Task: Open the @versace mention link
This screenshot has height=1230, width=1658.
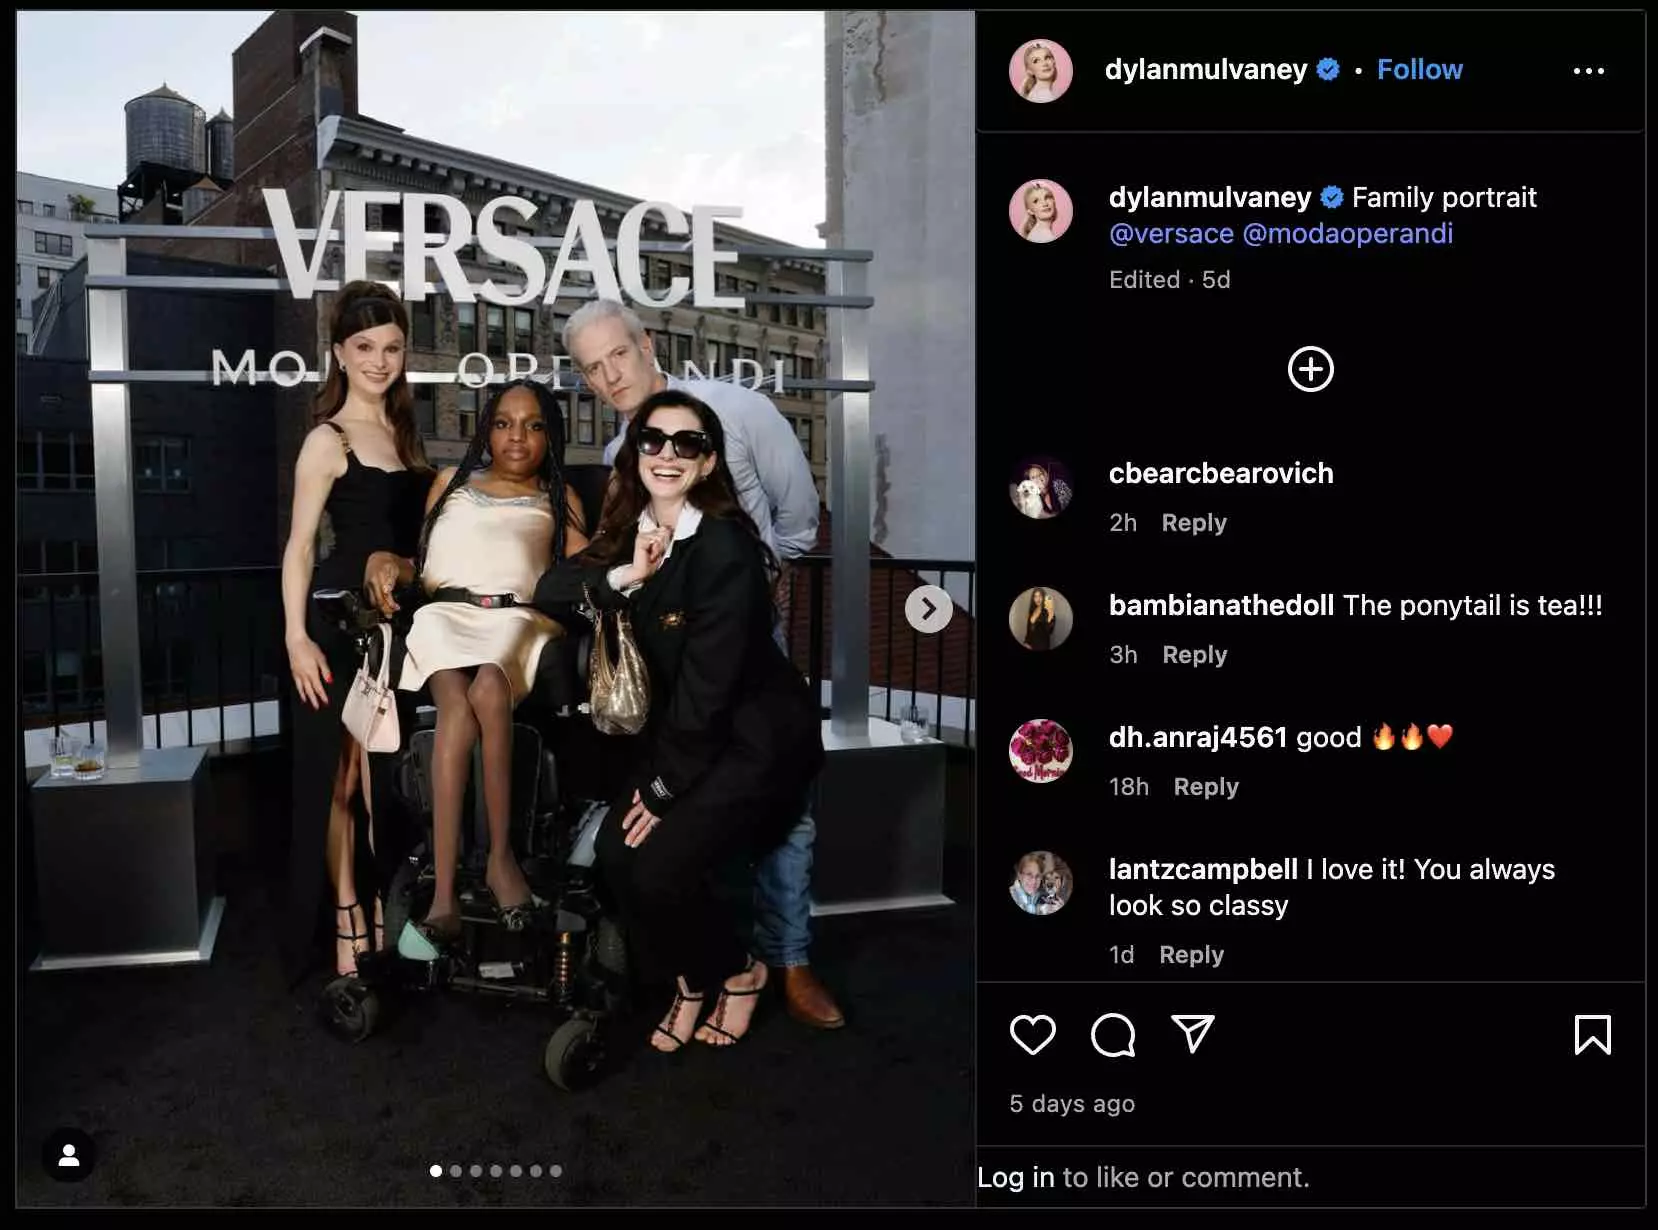Action: pyautogui.click(x=1171, y=233)
